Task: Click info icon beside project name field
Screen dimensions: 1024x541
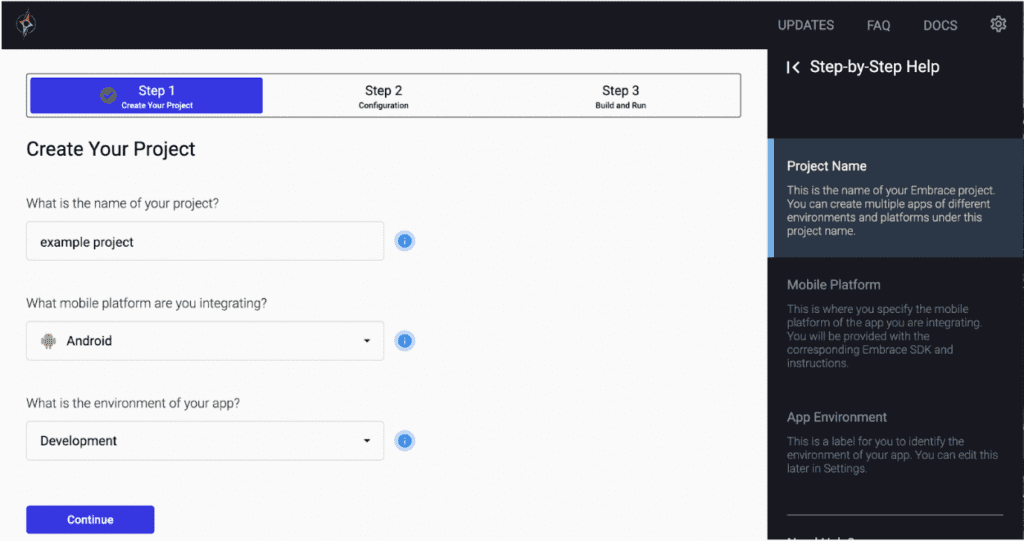Action: click(405, 241)
